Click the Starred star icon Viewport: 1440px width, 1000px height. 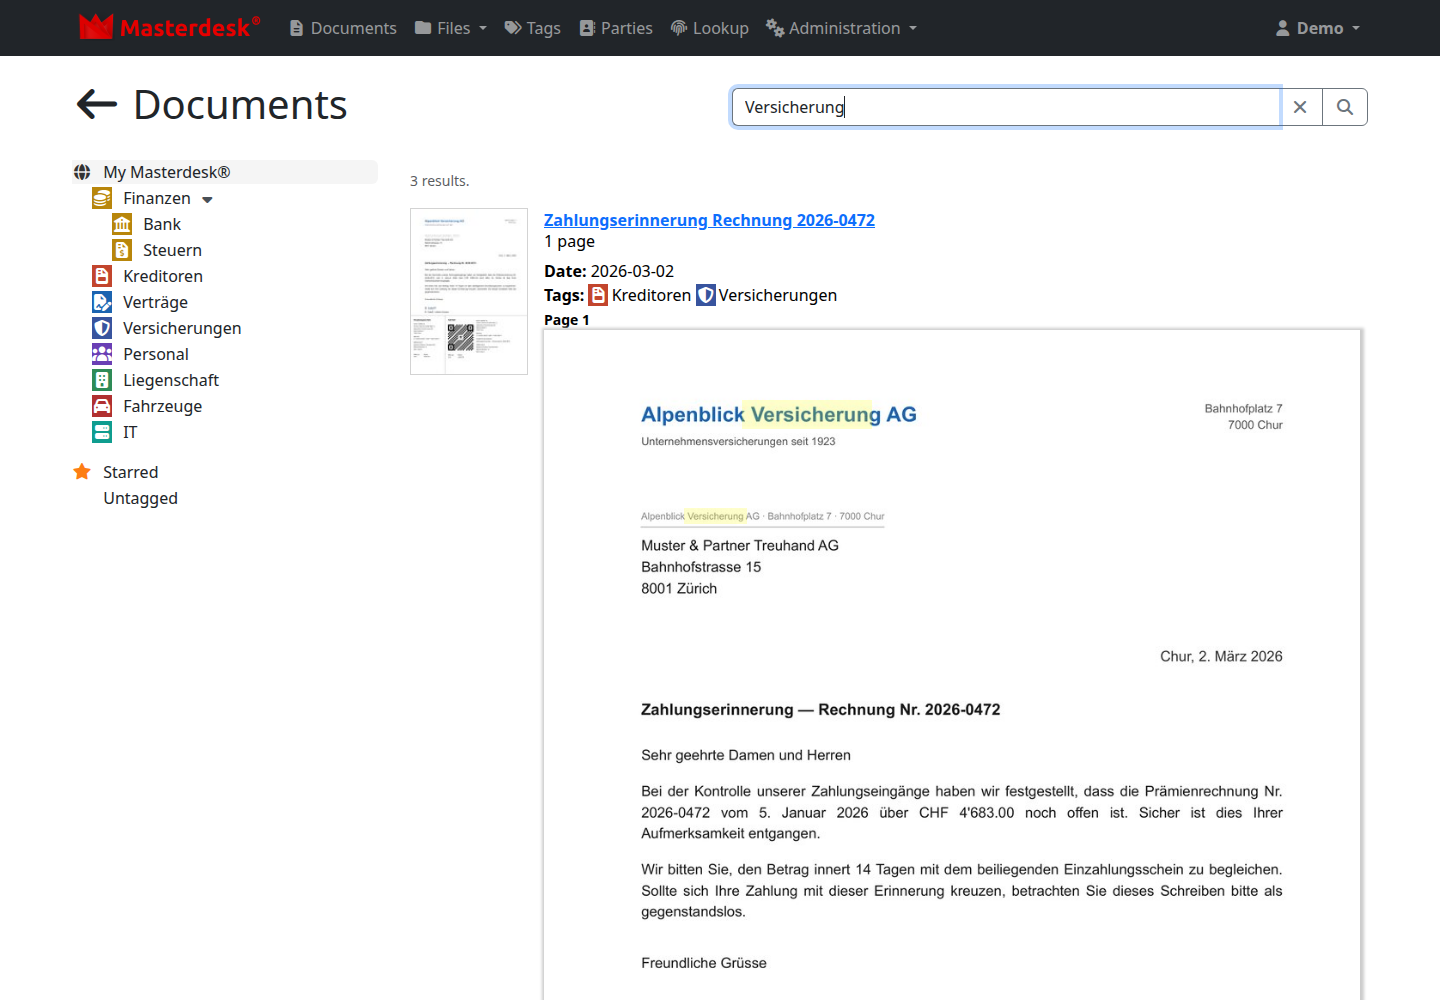click(82, 472)
